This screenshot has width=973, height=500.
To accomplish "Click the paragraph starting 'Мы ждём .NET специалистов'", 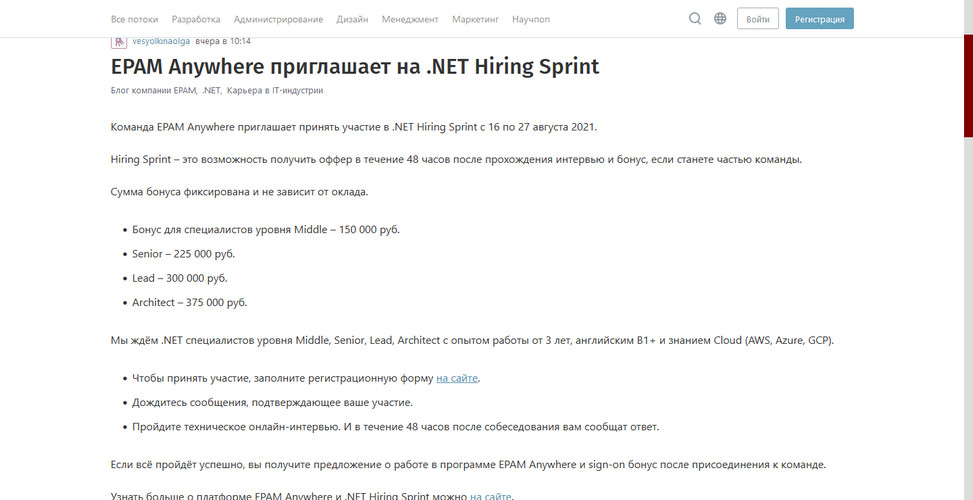I will 473,341.
